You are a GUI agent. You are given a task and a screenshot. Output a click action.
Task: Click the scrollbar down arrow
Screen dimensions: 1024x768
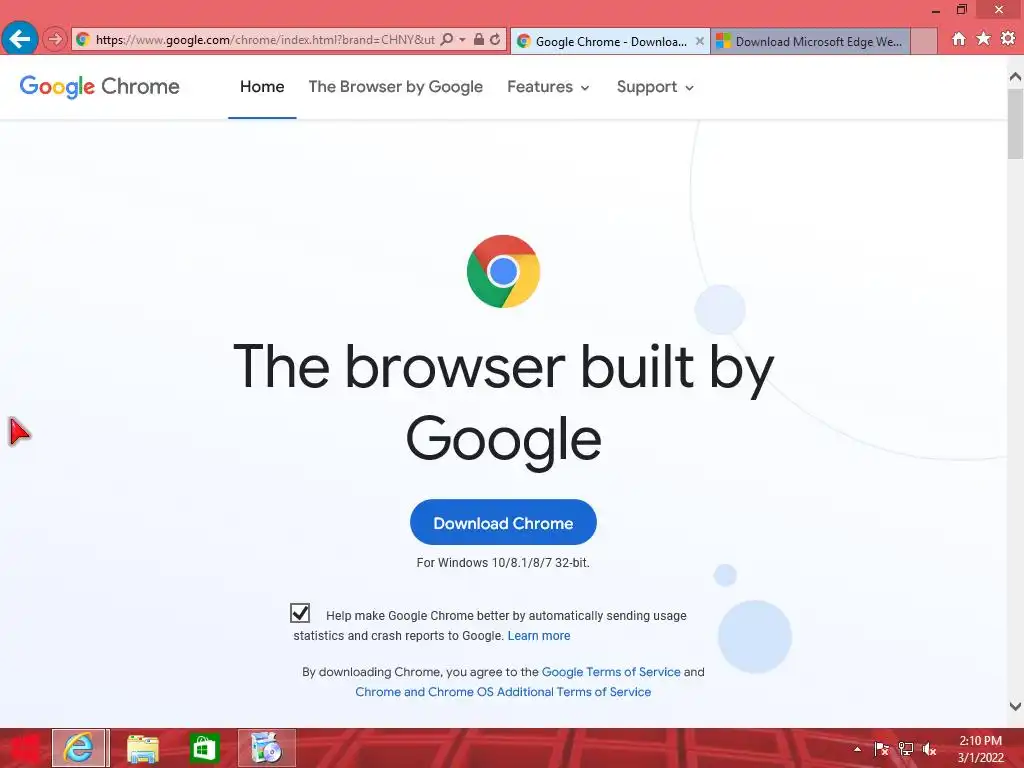point(1015,706)
